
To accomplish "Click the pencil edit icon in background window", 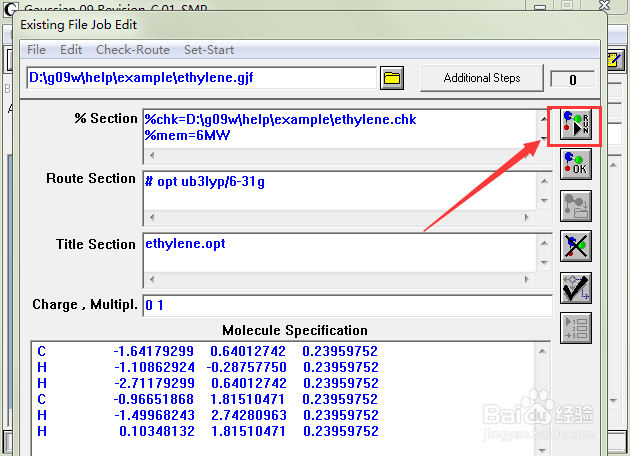I will [x=614, y=61].
